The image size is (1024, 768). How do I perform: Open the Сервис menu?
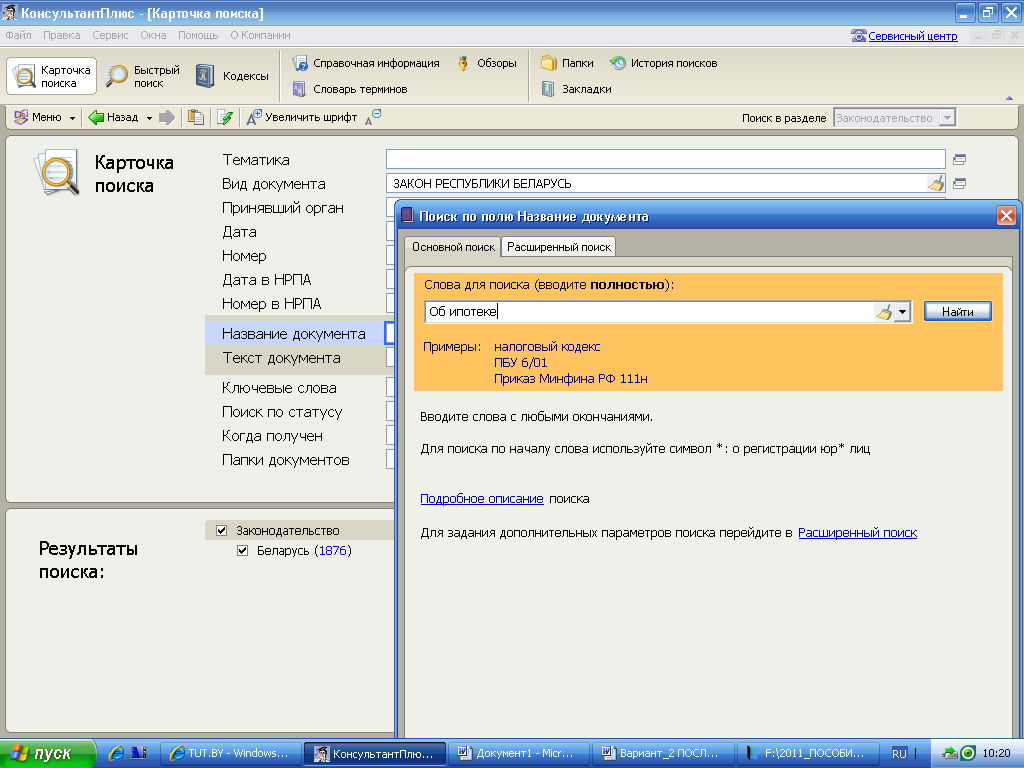tap(110, 35)
